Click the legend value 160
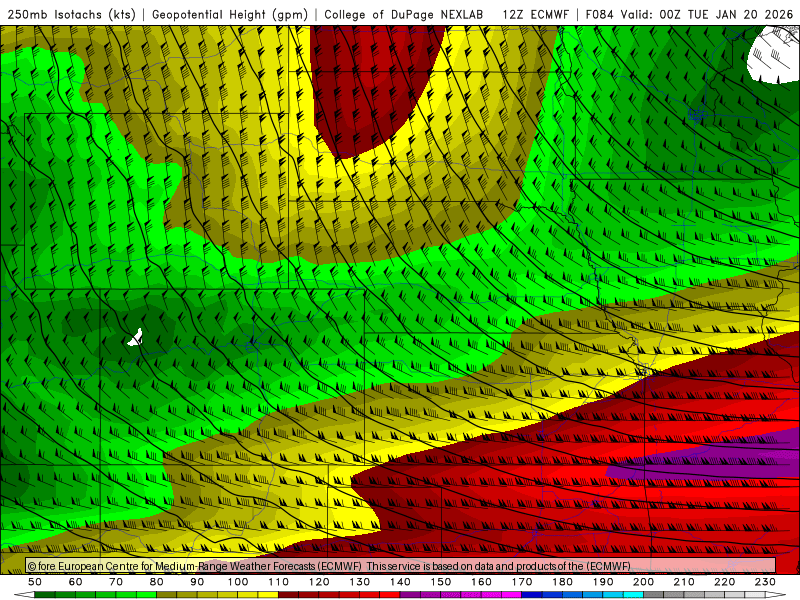Viewport: 800px width, 600px height. pyautogui.click(x=481, y=582)
